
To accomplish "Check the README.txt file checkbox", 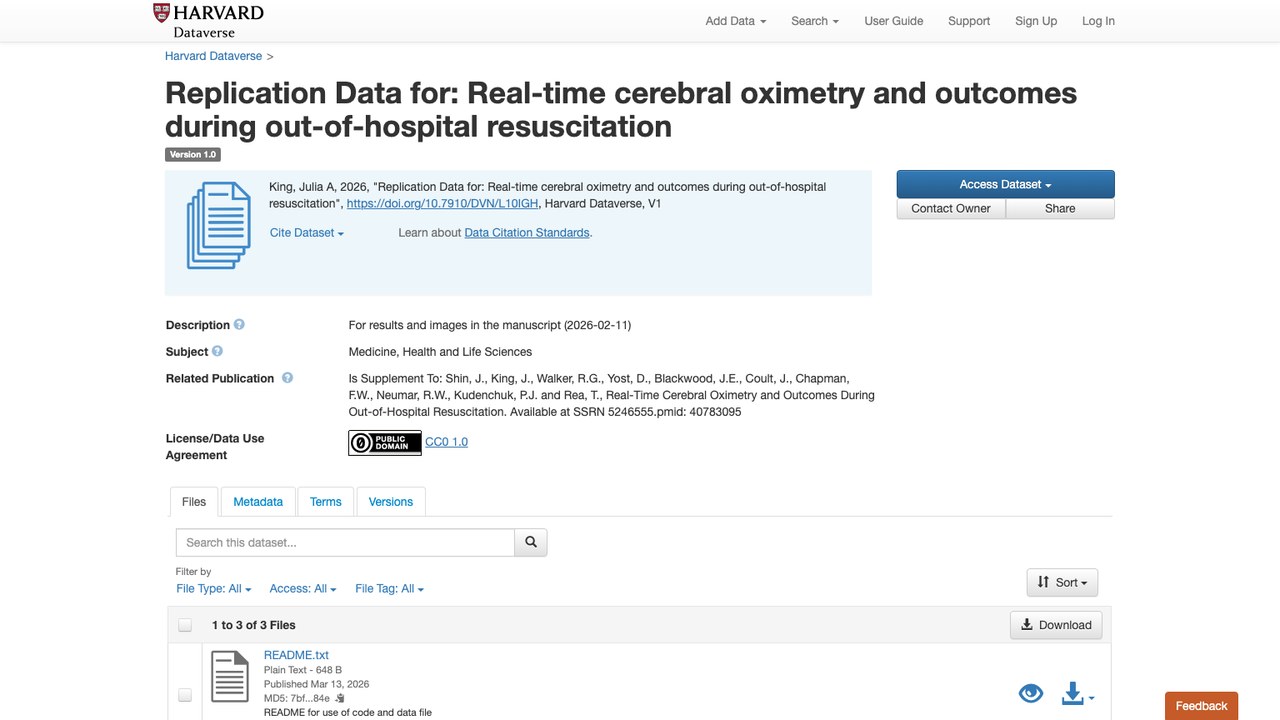I will point(185,695).
